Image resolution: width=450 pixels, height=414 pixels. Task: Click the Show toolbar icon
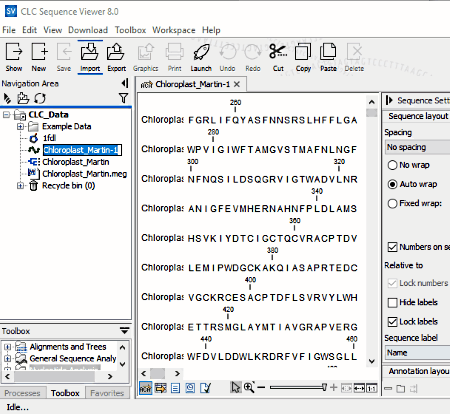click(x=14, y=57)
